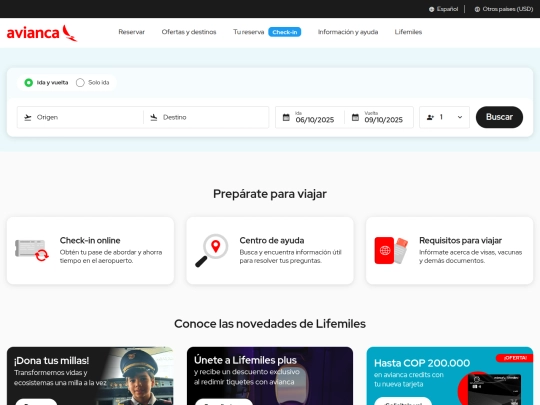
Task: Expand the passenger count dropdown chevron
Action: pyautogui.click(x=460, y=117)
